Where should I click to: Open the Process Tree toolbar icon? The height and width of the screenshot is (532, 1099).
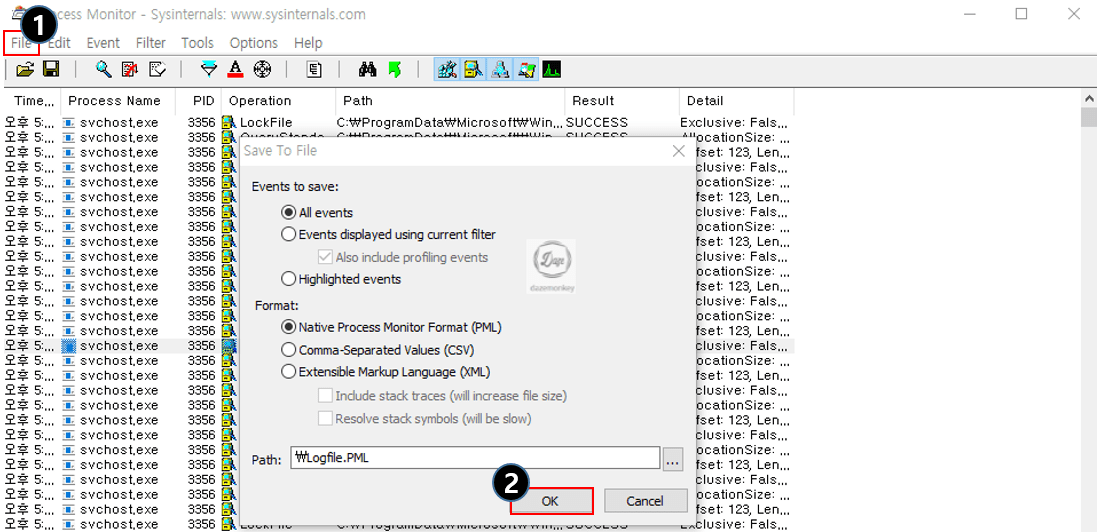(x=315, y=69)
